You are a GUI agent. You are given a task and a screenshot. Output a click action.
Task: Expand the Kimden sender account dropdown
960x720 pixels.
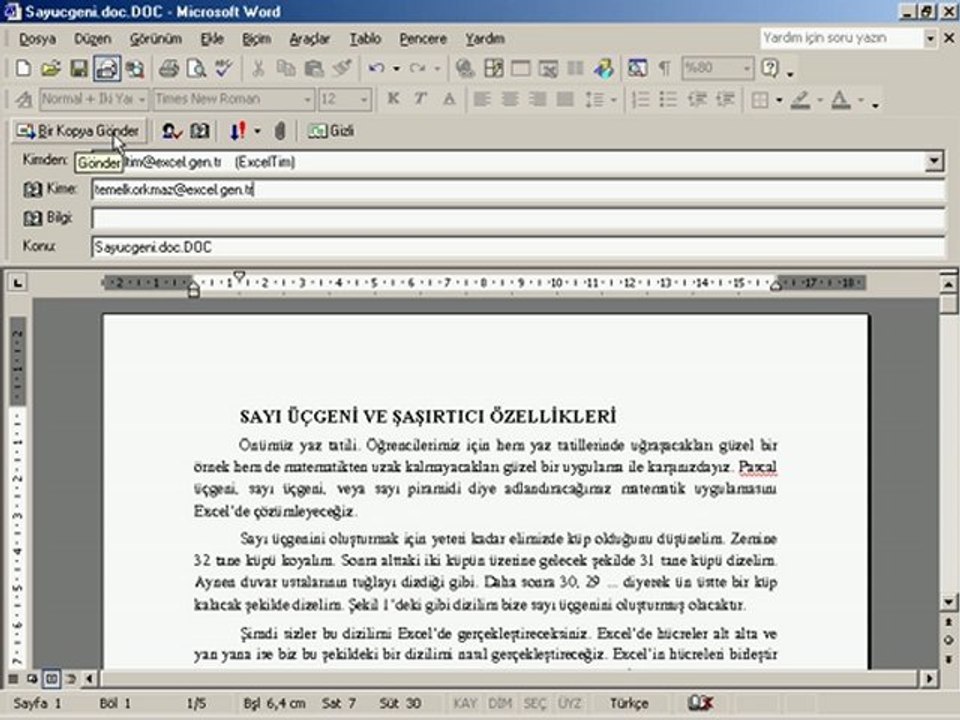click(x=934, y=162)
